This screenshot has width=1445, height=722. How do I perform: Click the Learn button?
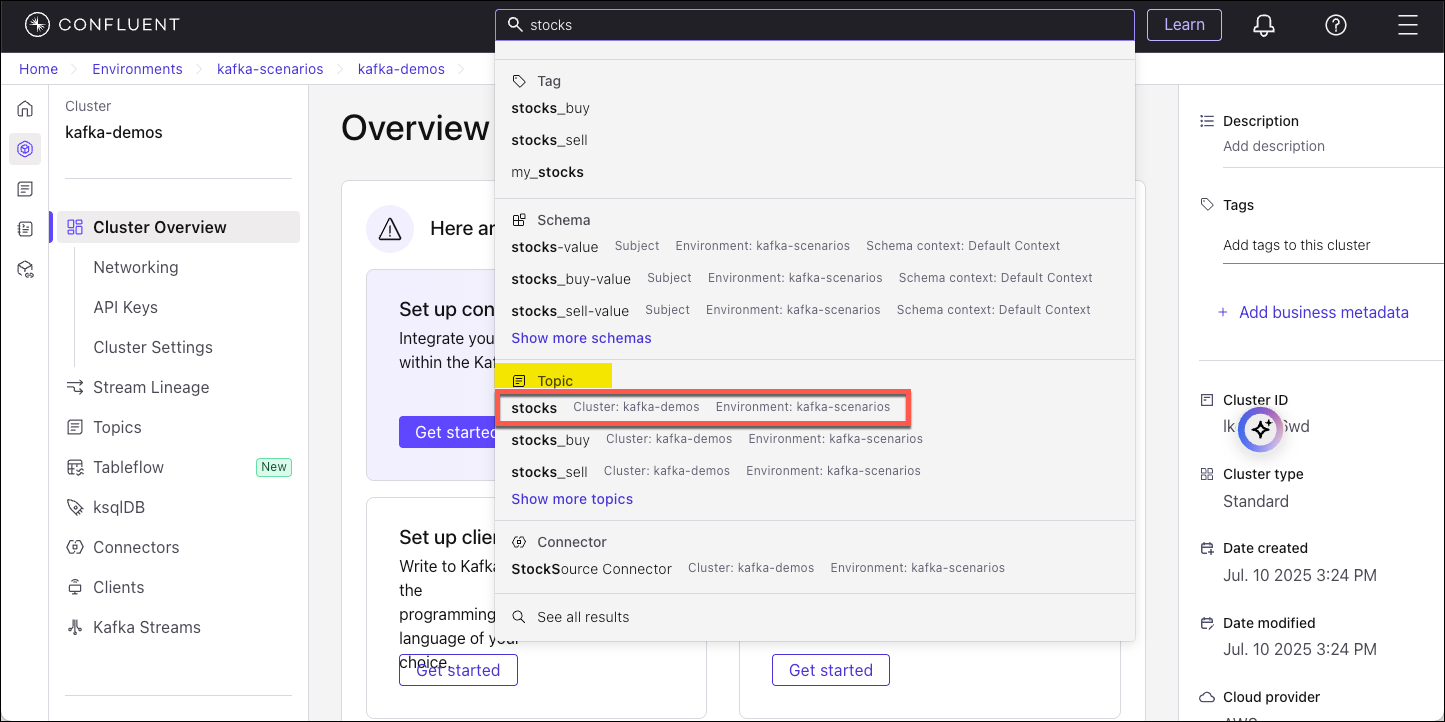coord(1184,24)
